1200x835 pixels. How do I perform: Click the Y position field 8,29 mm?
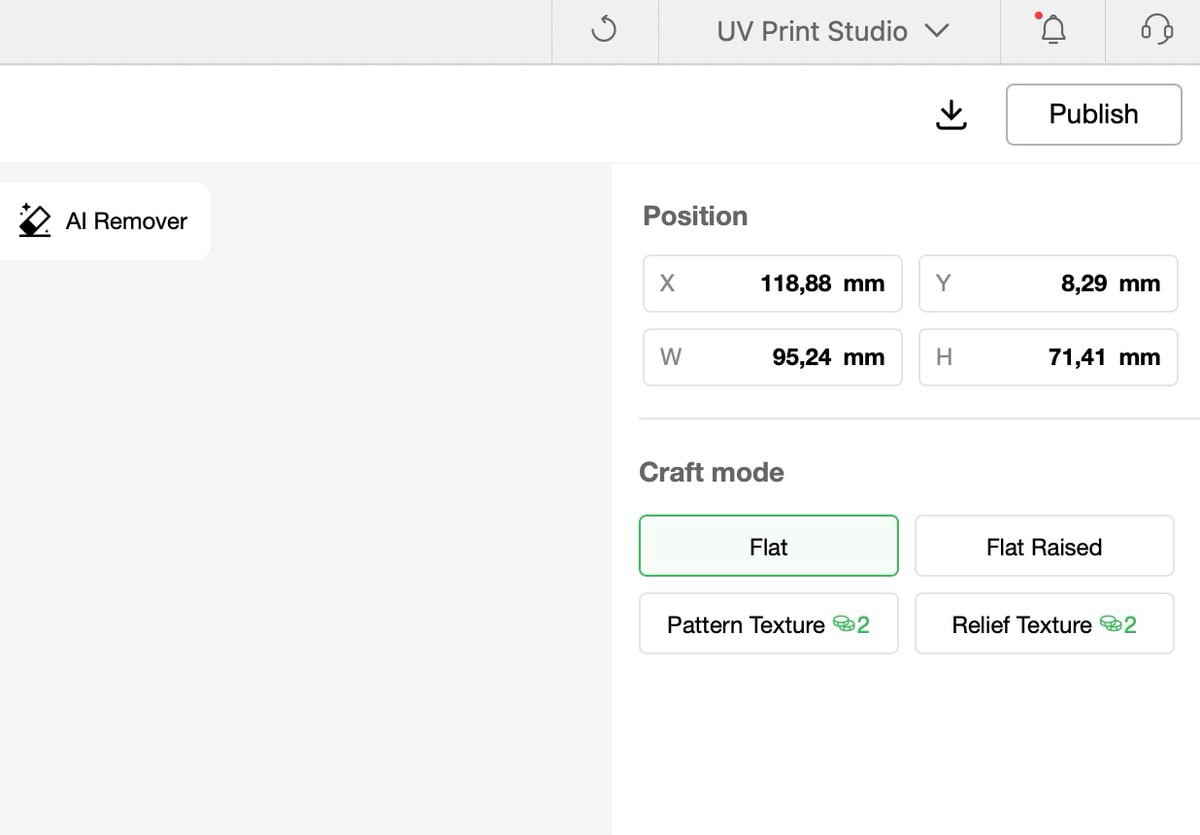(x=1048, y=284)
